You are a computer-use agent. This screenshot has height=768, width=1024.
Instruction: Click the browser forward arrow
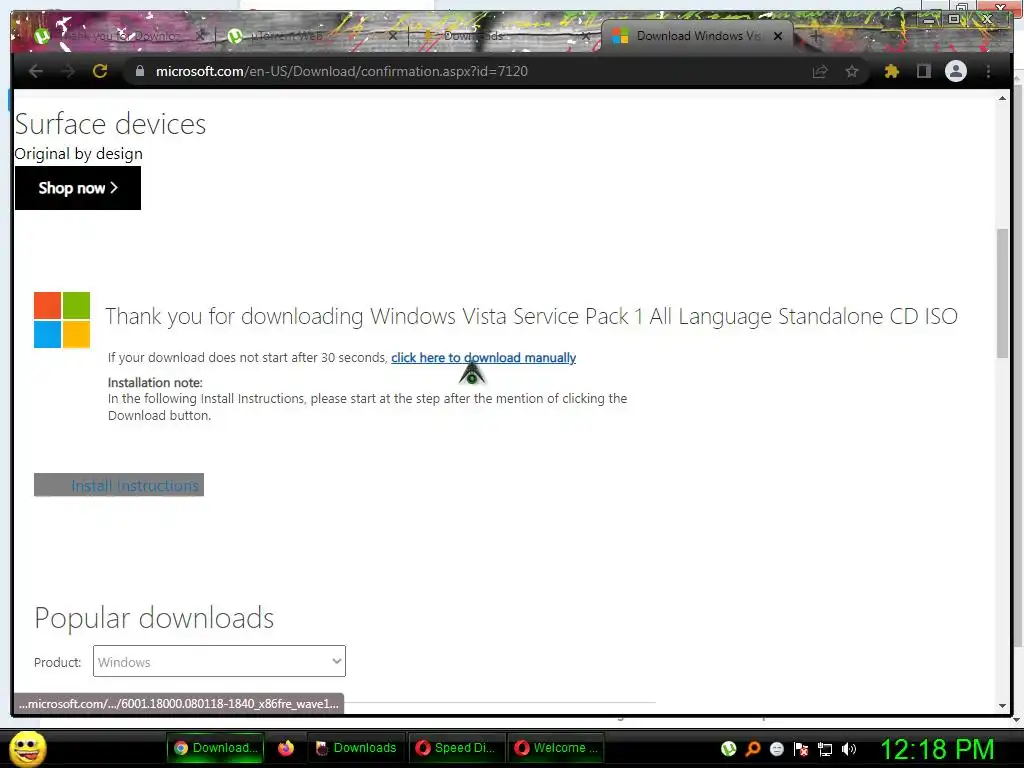[68, 71]
